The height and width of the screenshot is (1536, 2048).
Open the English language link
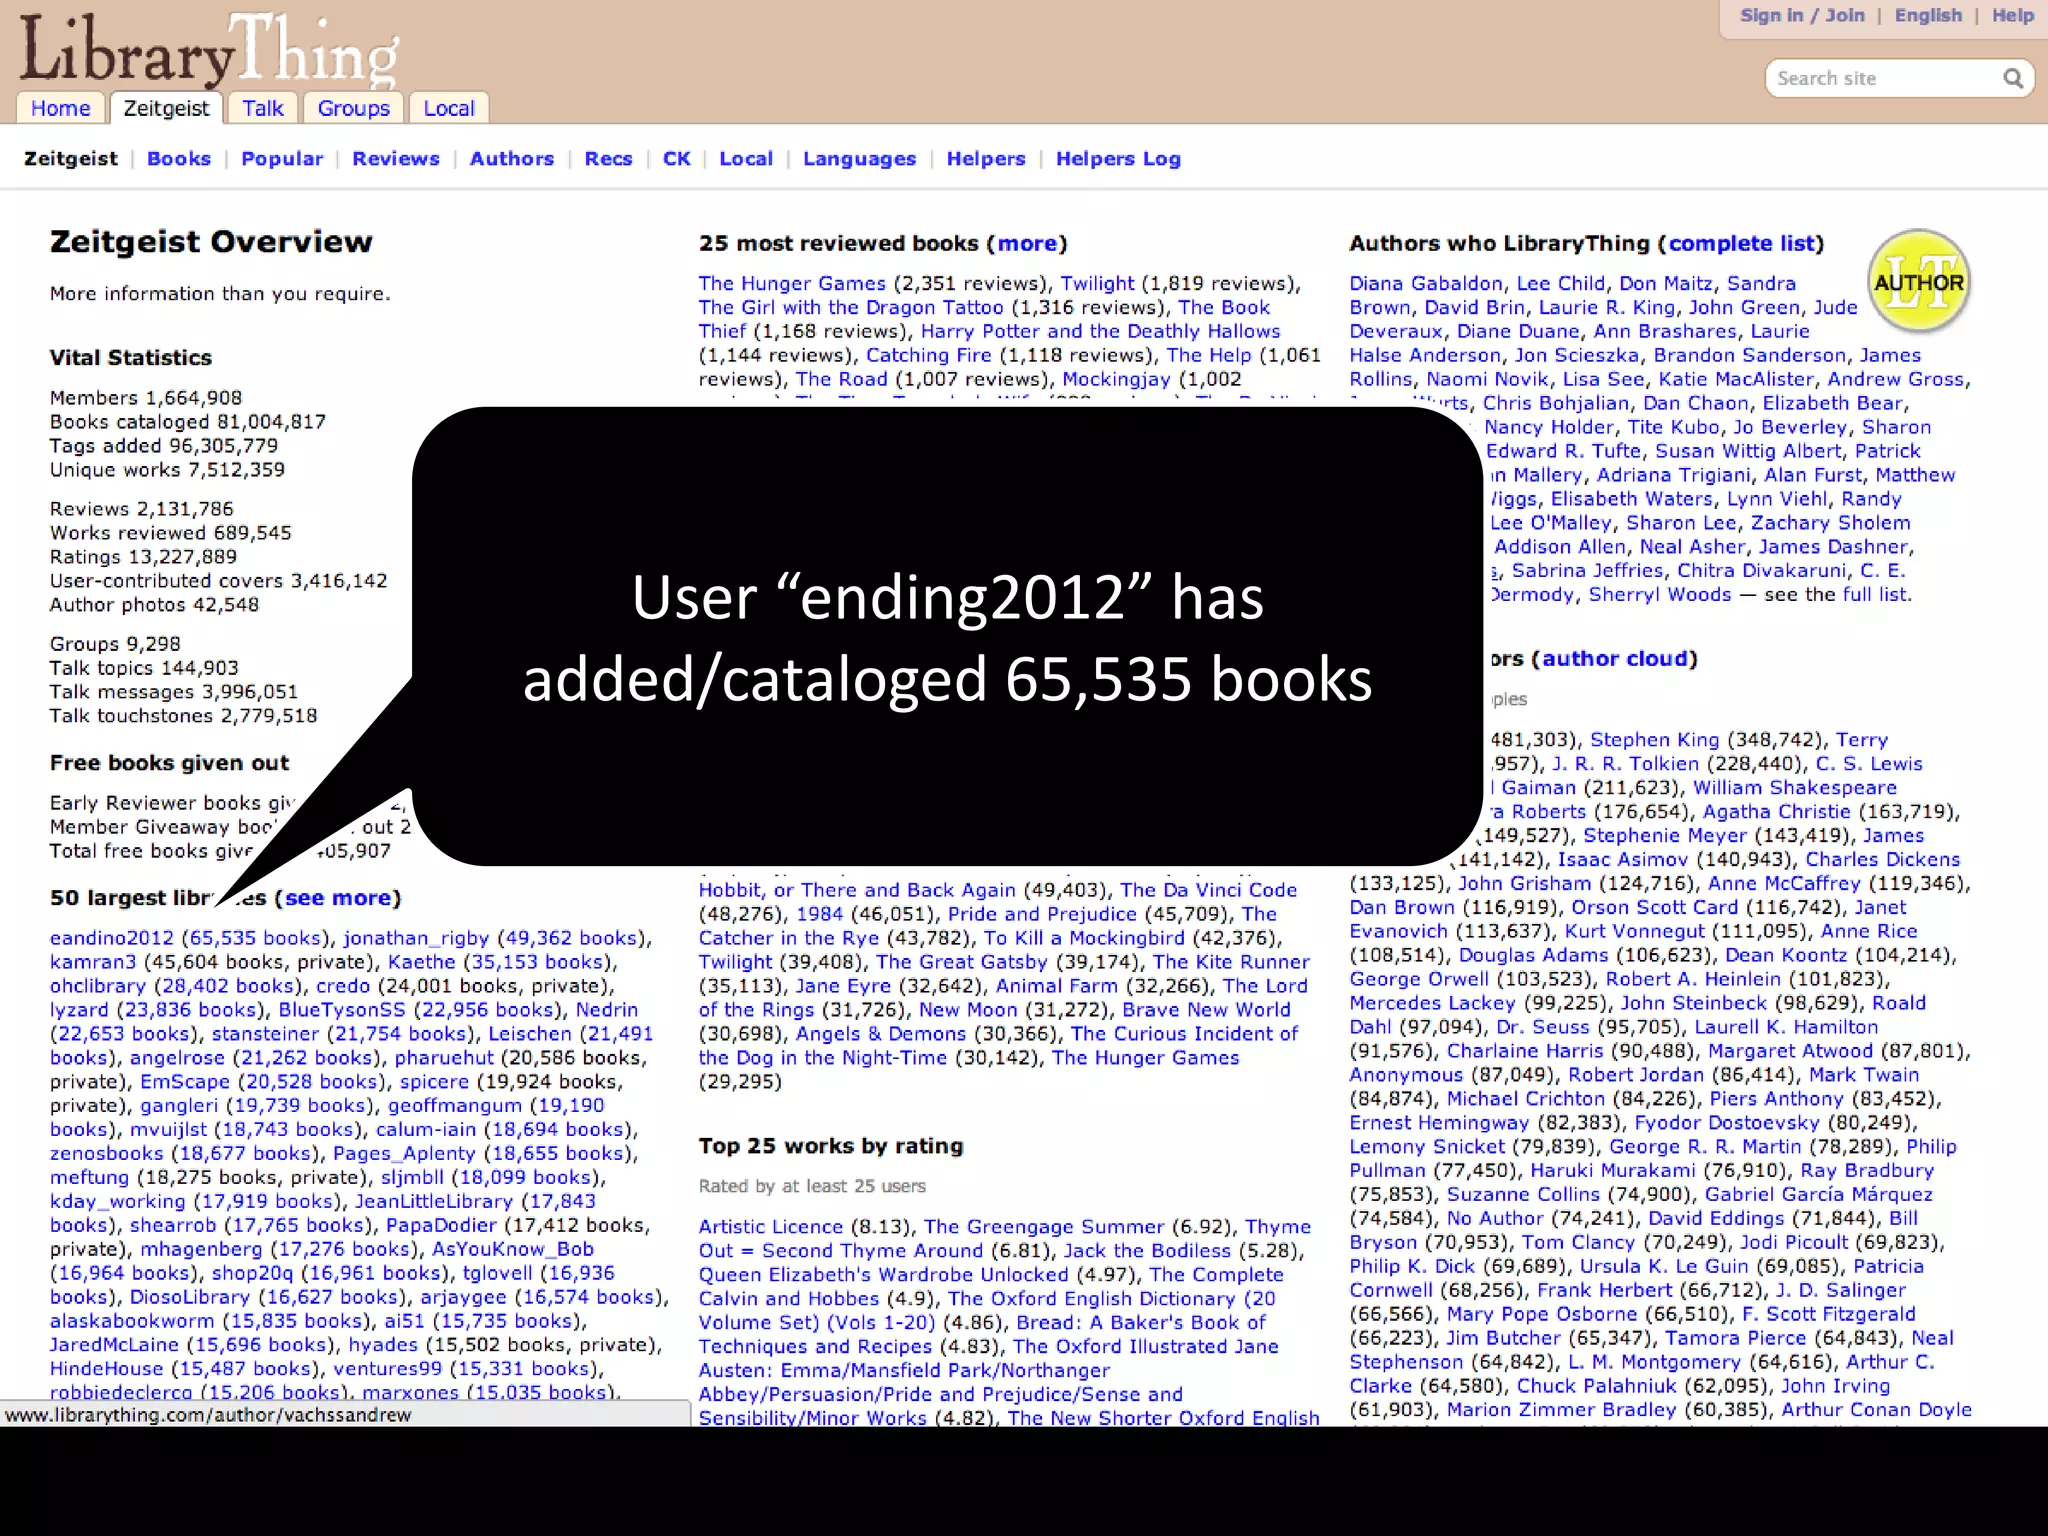(x=1928, y=15)
